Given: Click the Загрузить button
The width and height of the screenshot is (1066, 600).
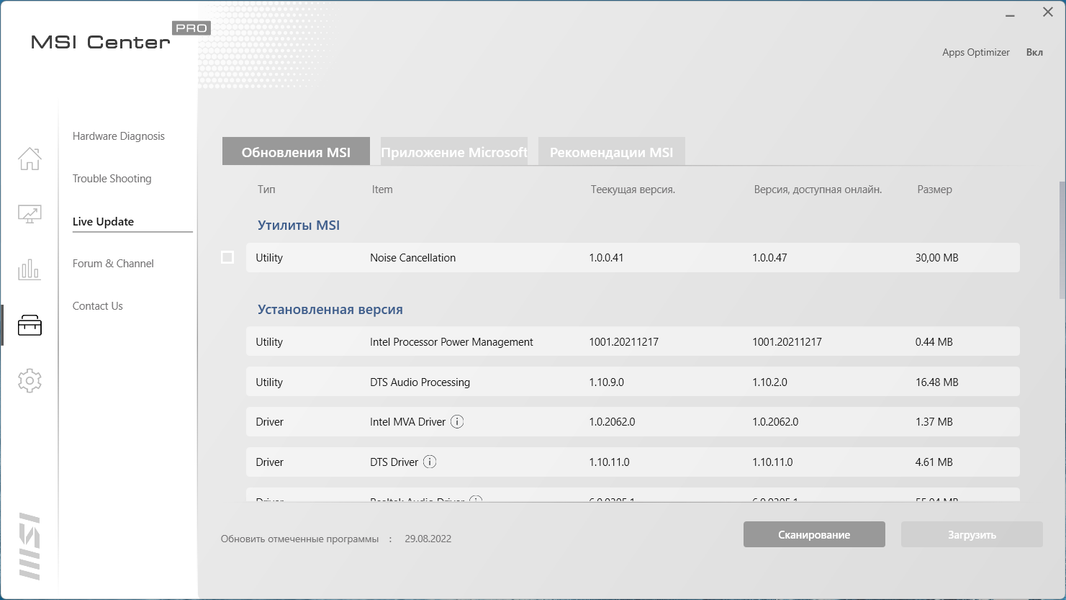Looking at the screenshot, I should [x=972, y=535].
